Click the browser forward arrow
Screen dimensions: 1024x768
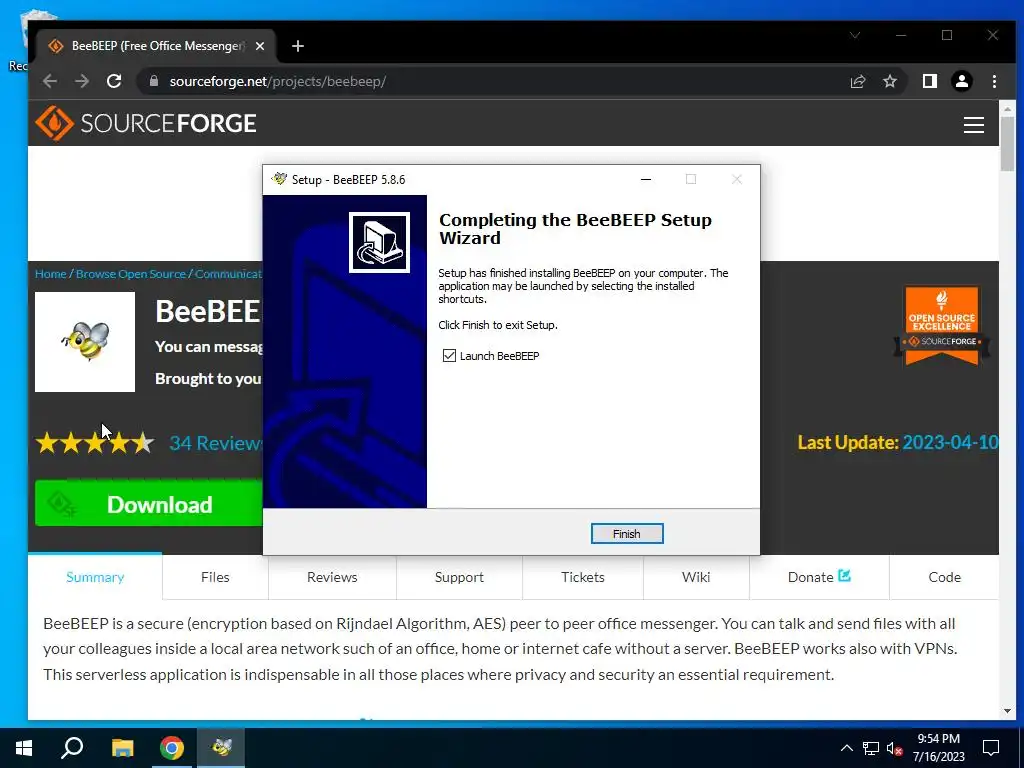(82, 81)
